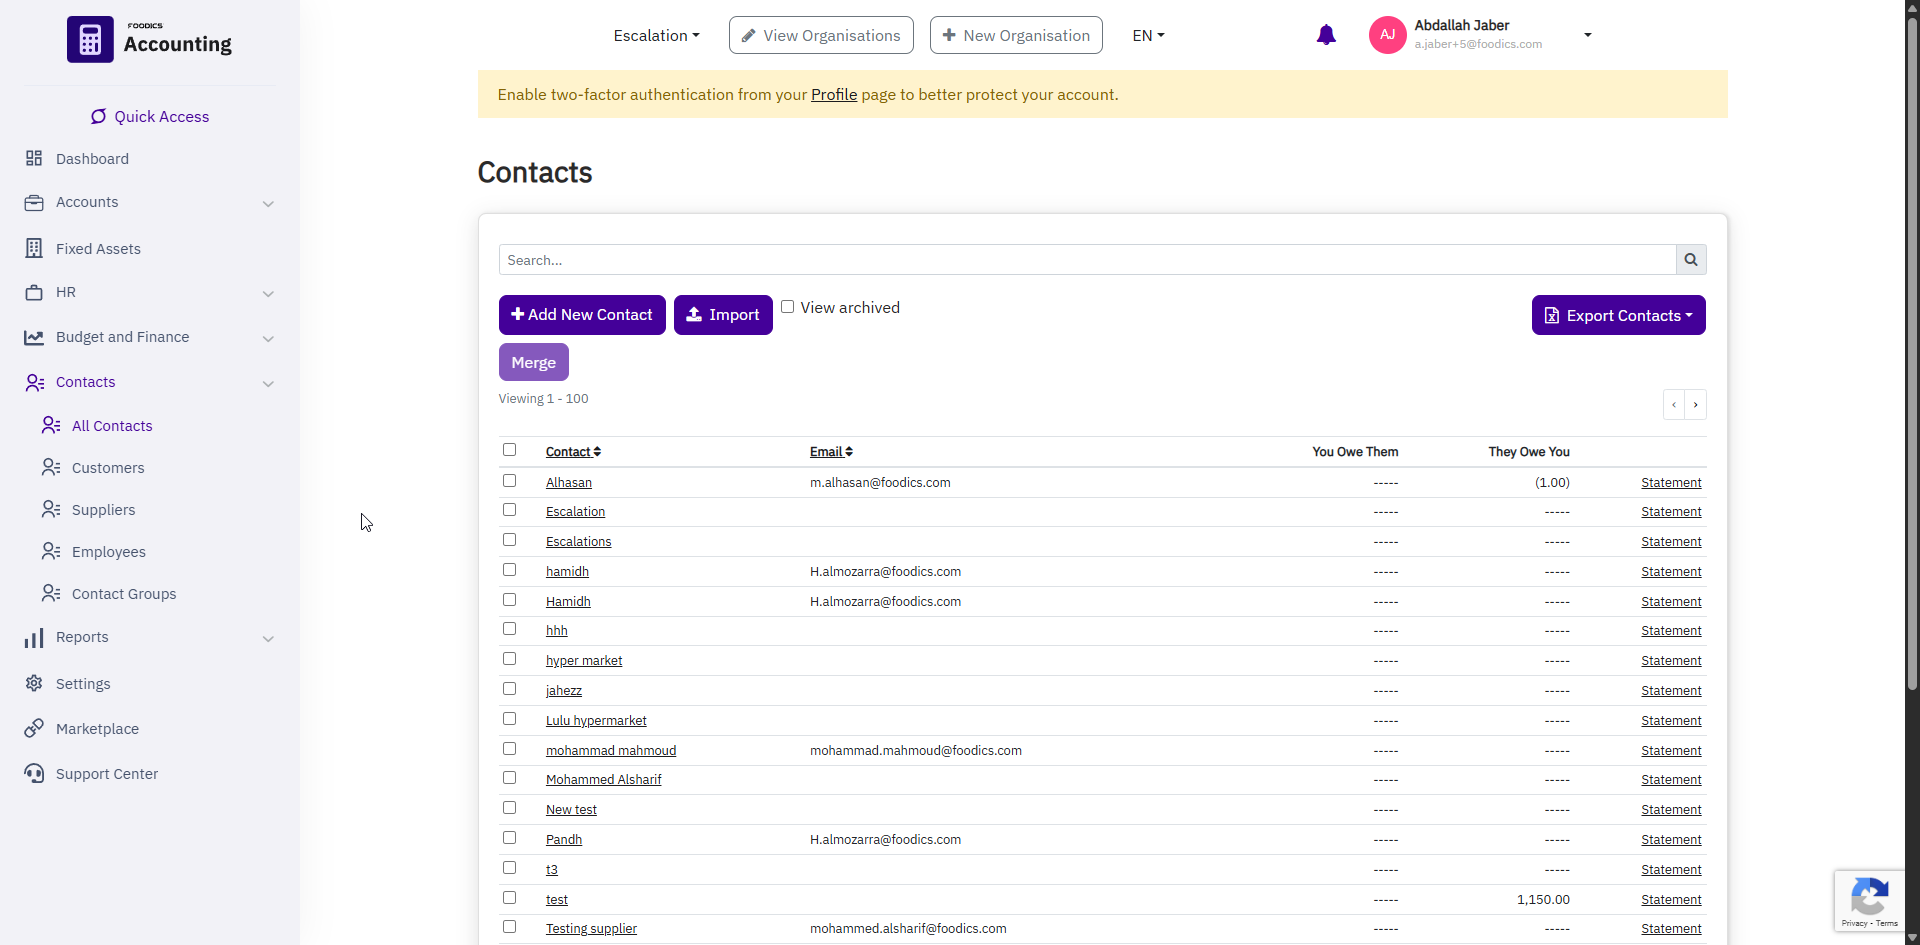Open the Export Contacts dropdown
Viewport: 1920px width, 945px height.
1618,315
